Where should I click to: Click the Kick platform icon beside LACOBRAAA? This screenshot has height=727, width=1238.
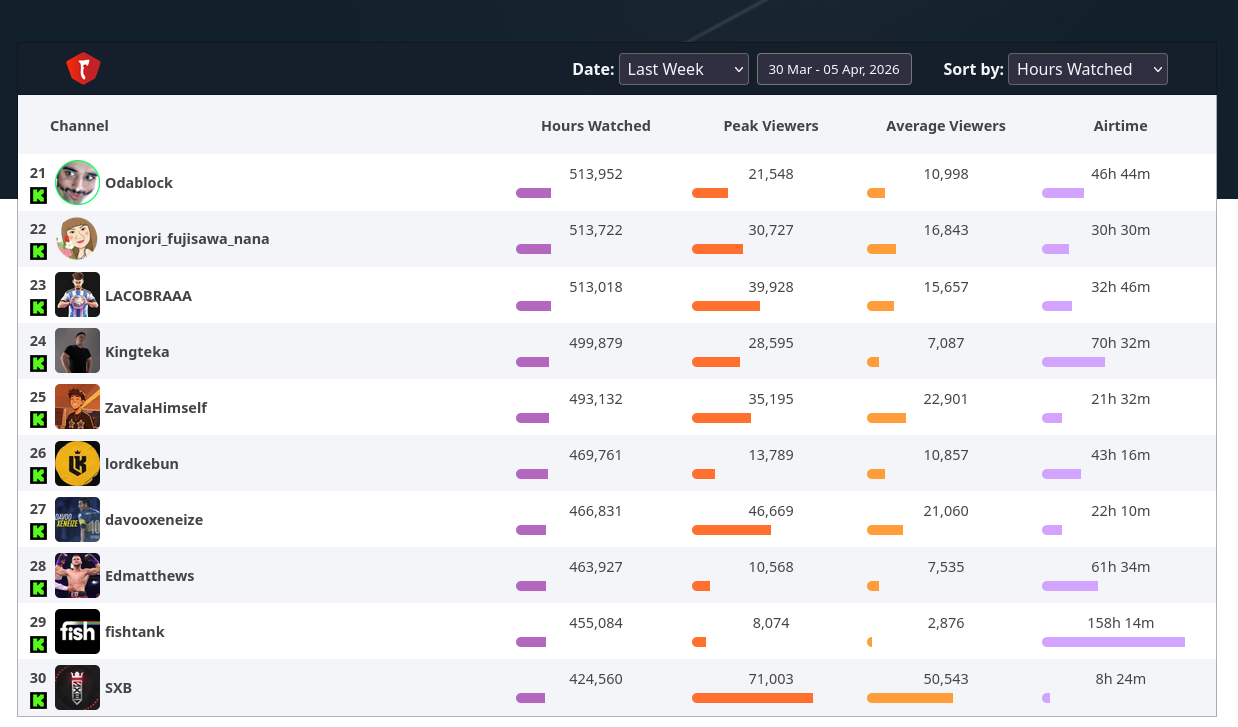point(38,307)
